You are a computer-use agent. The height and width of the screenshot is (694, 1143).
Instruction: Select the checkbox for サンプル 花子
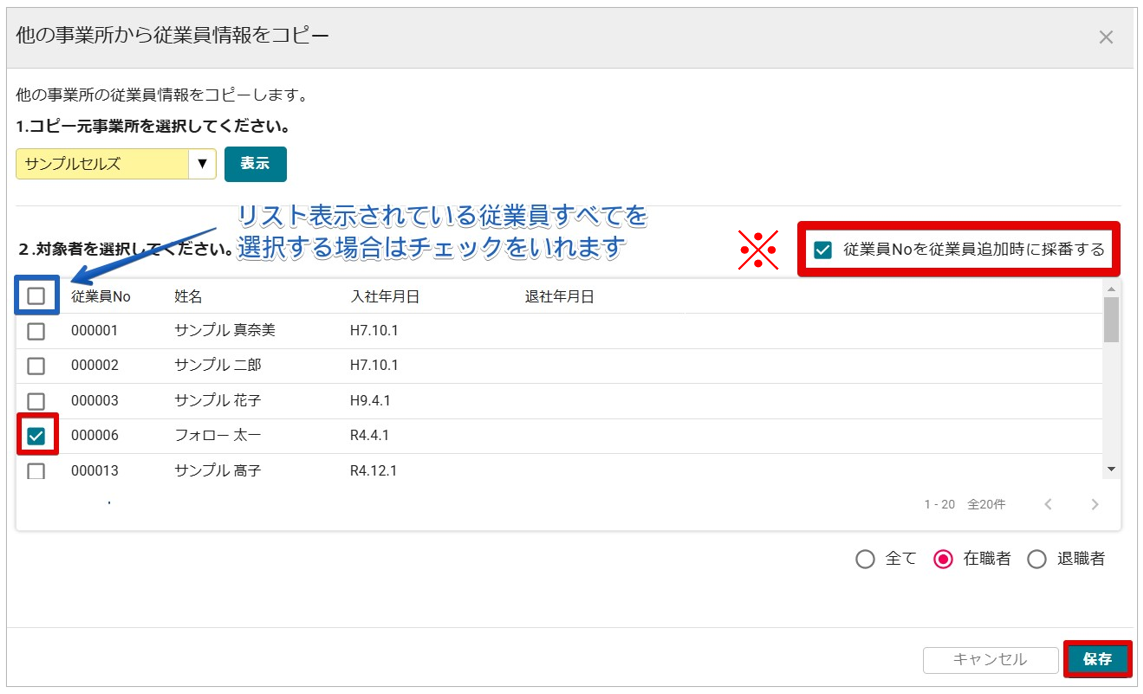(36, 401)
